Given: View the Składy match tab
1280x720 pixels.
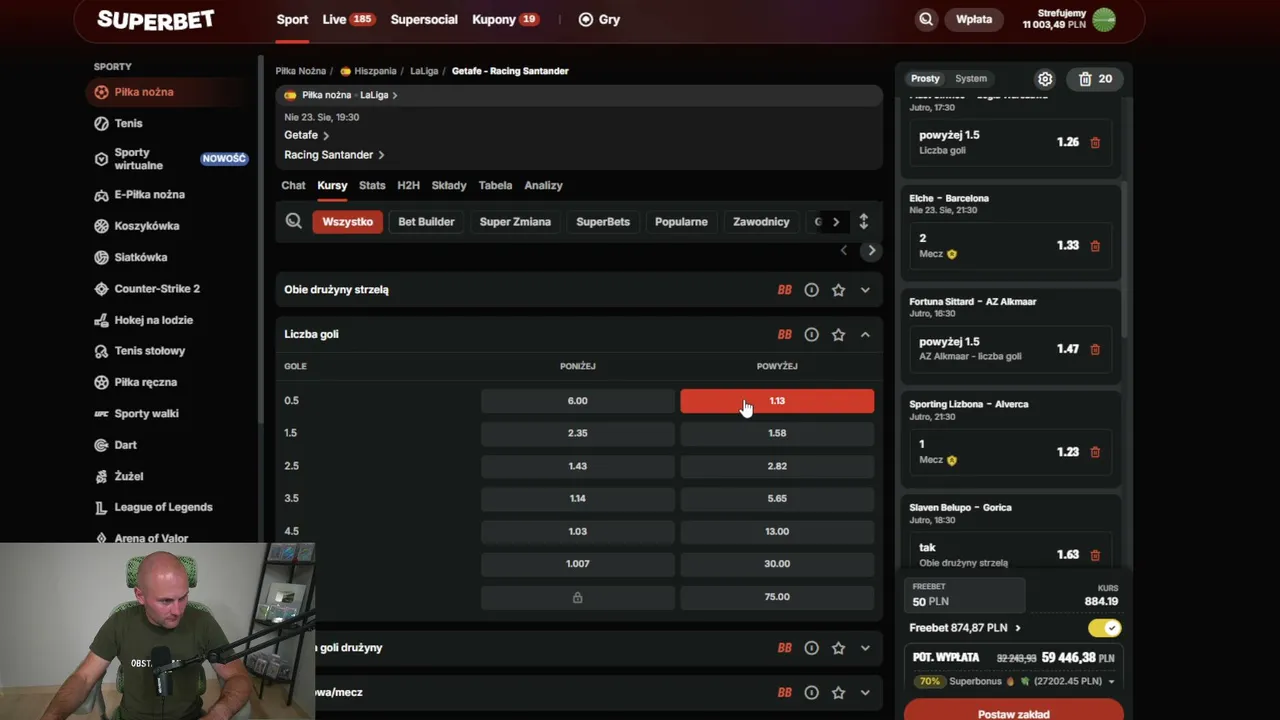Looking at the screenshot, I should click(449, 186).
